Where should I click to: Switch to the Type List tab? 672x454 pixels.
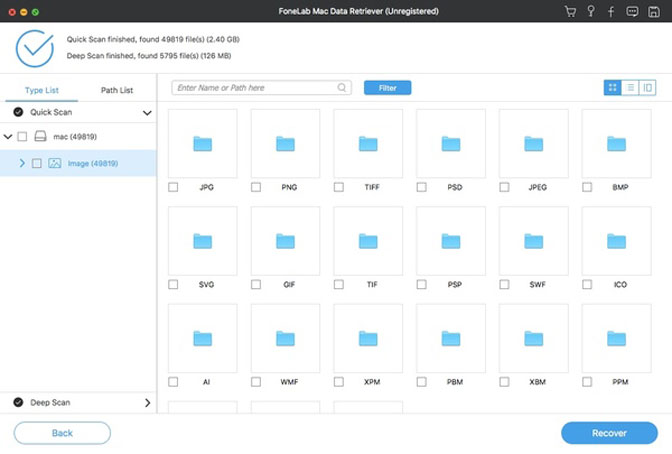[42, 90]
